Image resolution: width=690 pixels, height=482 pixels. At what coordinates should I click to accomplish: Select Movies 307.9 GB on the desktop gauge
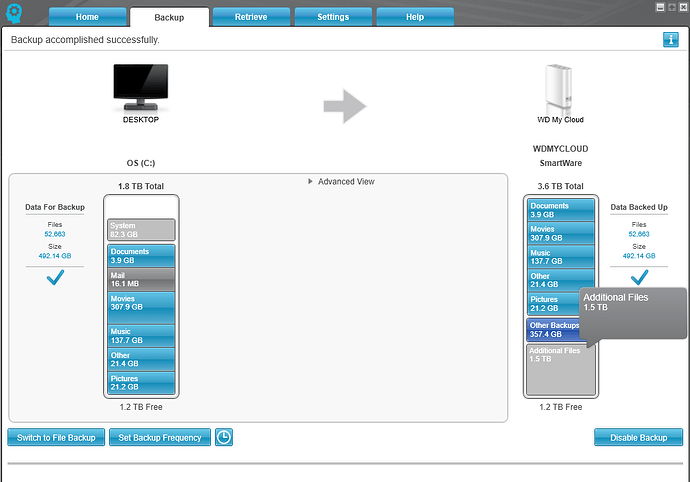click(141, 308)
